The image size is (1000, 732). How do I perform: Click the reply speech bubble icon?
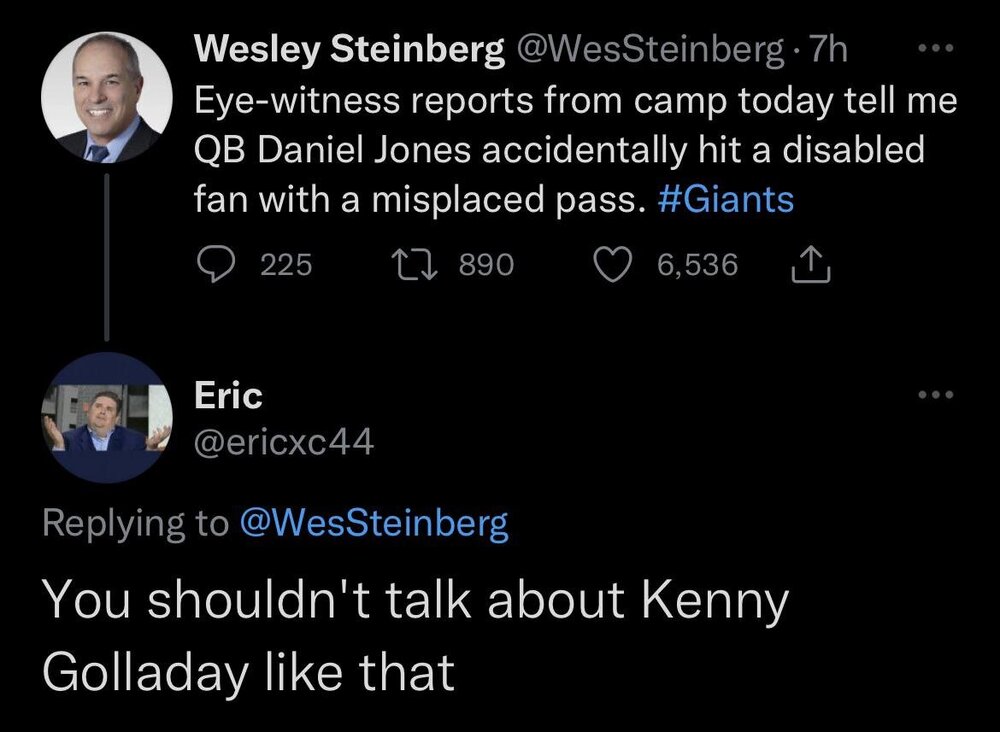pos(215,264)
